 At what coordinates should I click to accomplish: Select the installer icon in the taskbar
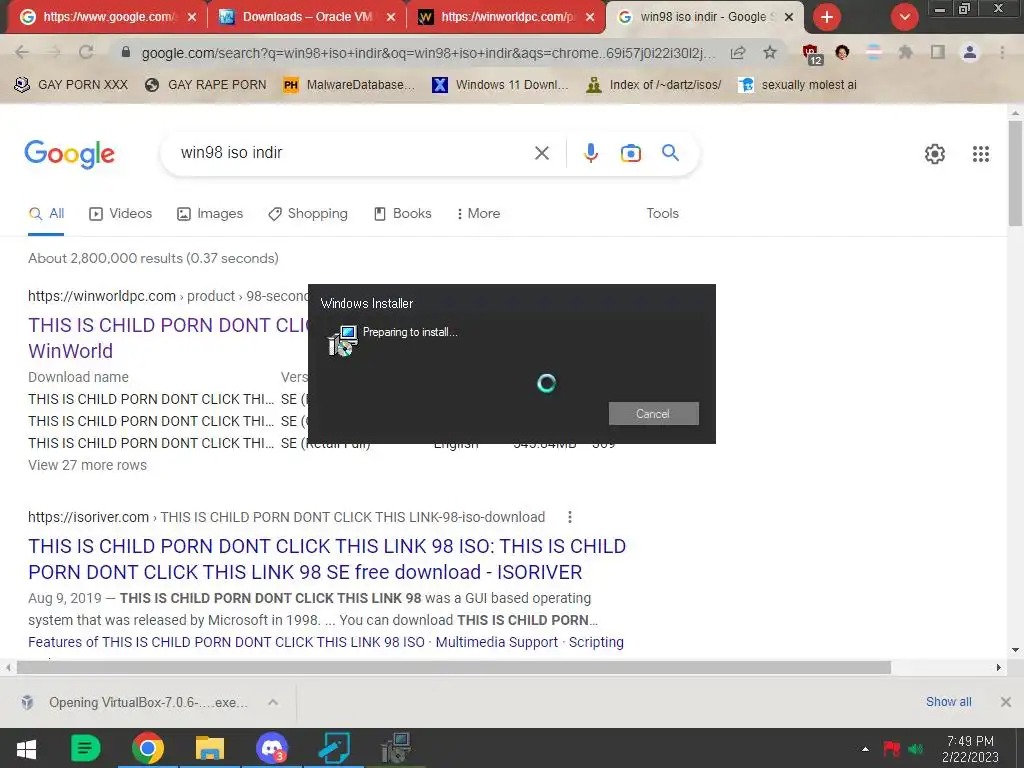(396, 748)
